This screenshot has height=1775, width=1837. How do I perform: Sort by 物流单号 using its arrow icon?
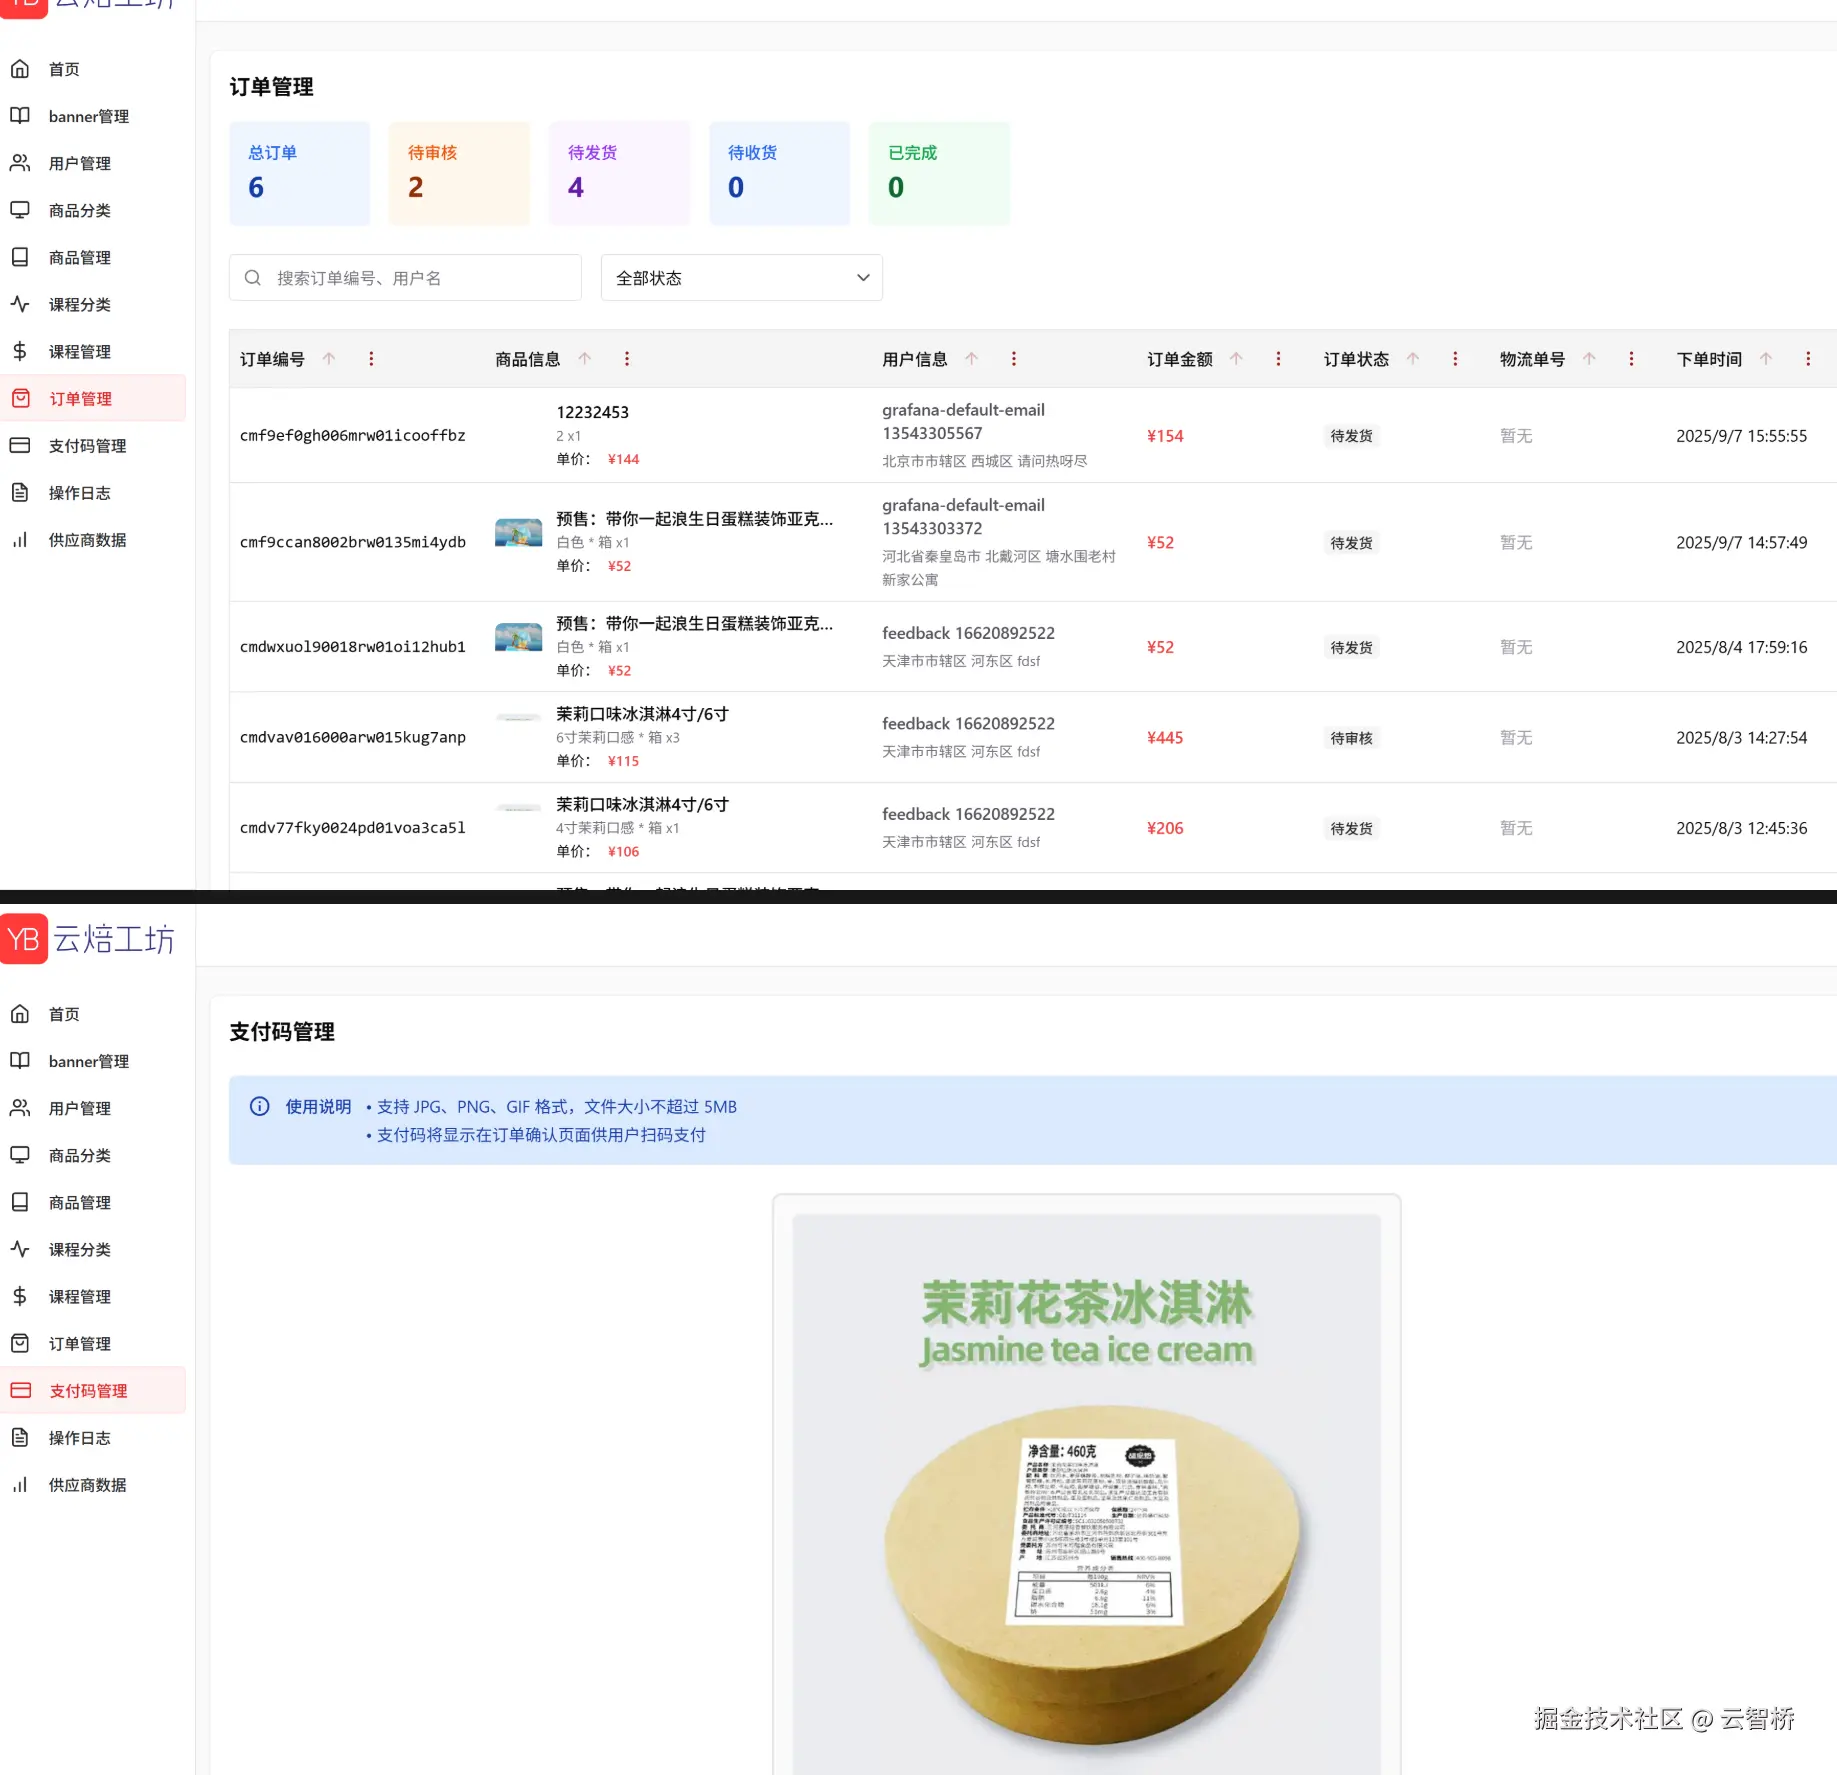point(1589,359)
